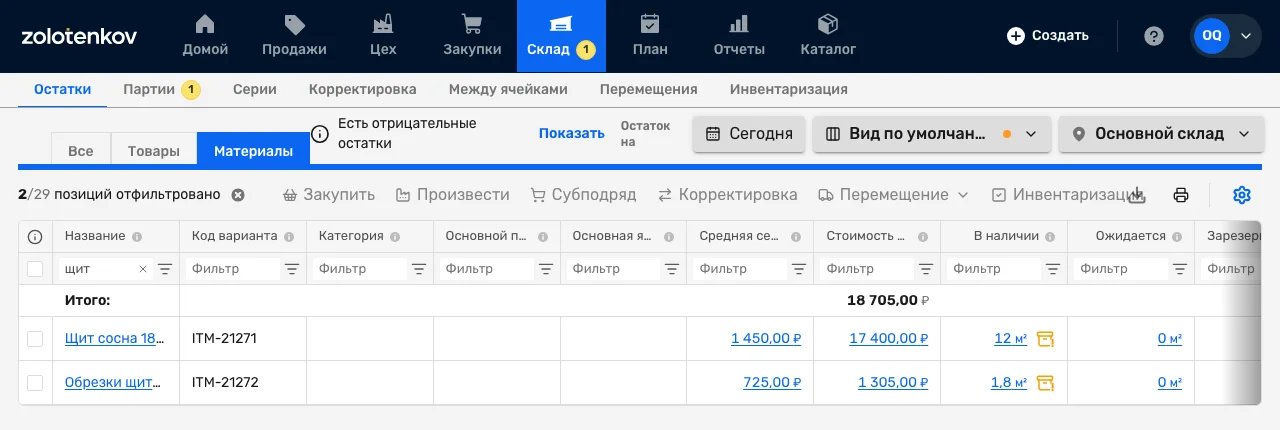Screen dimensions: 1280x430
Task: Click the 1 450,00 ₽ cost link
Action: [766, 339]
